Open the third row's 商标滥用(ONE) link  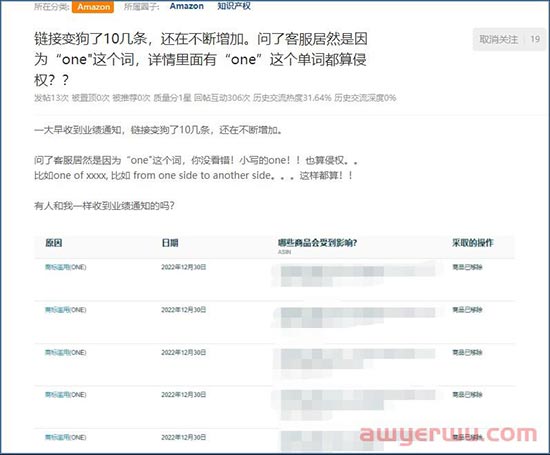66,352
